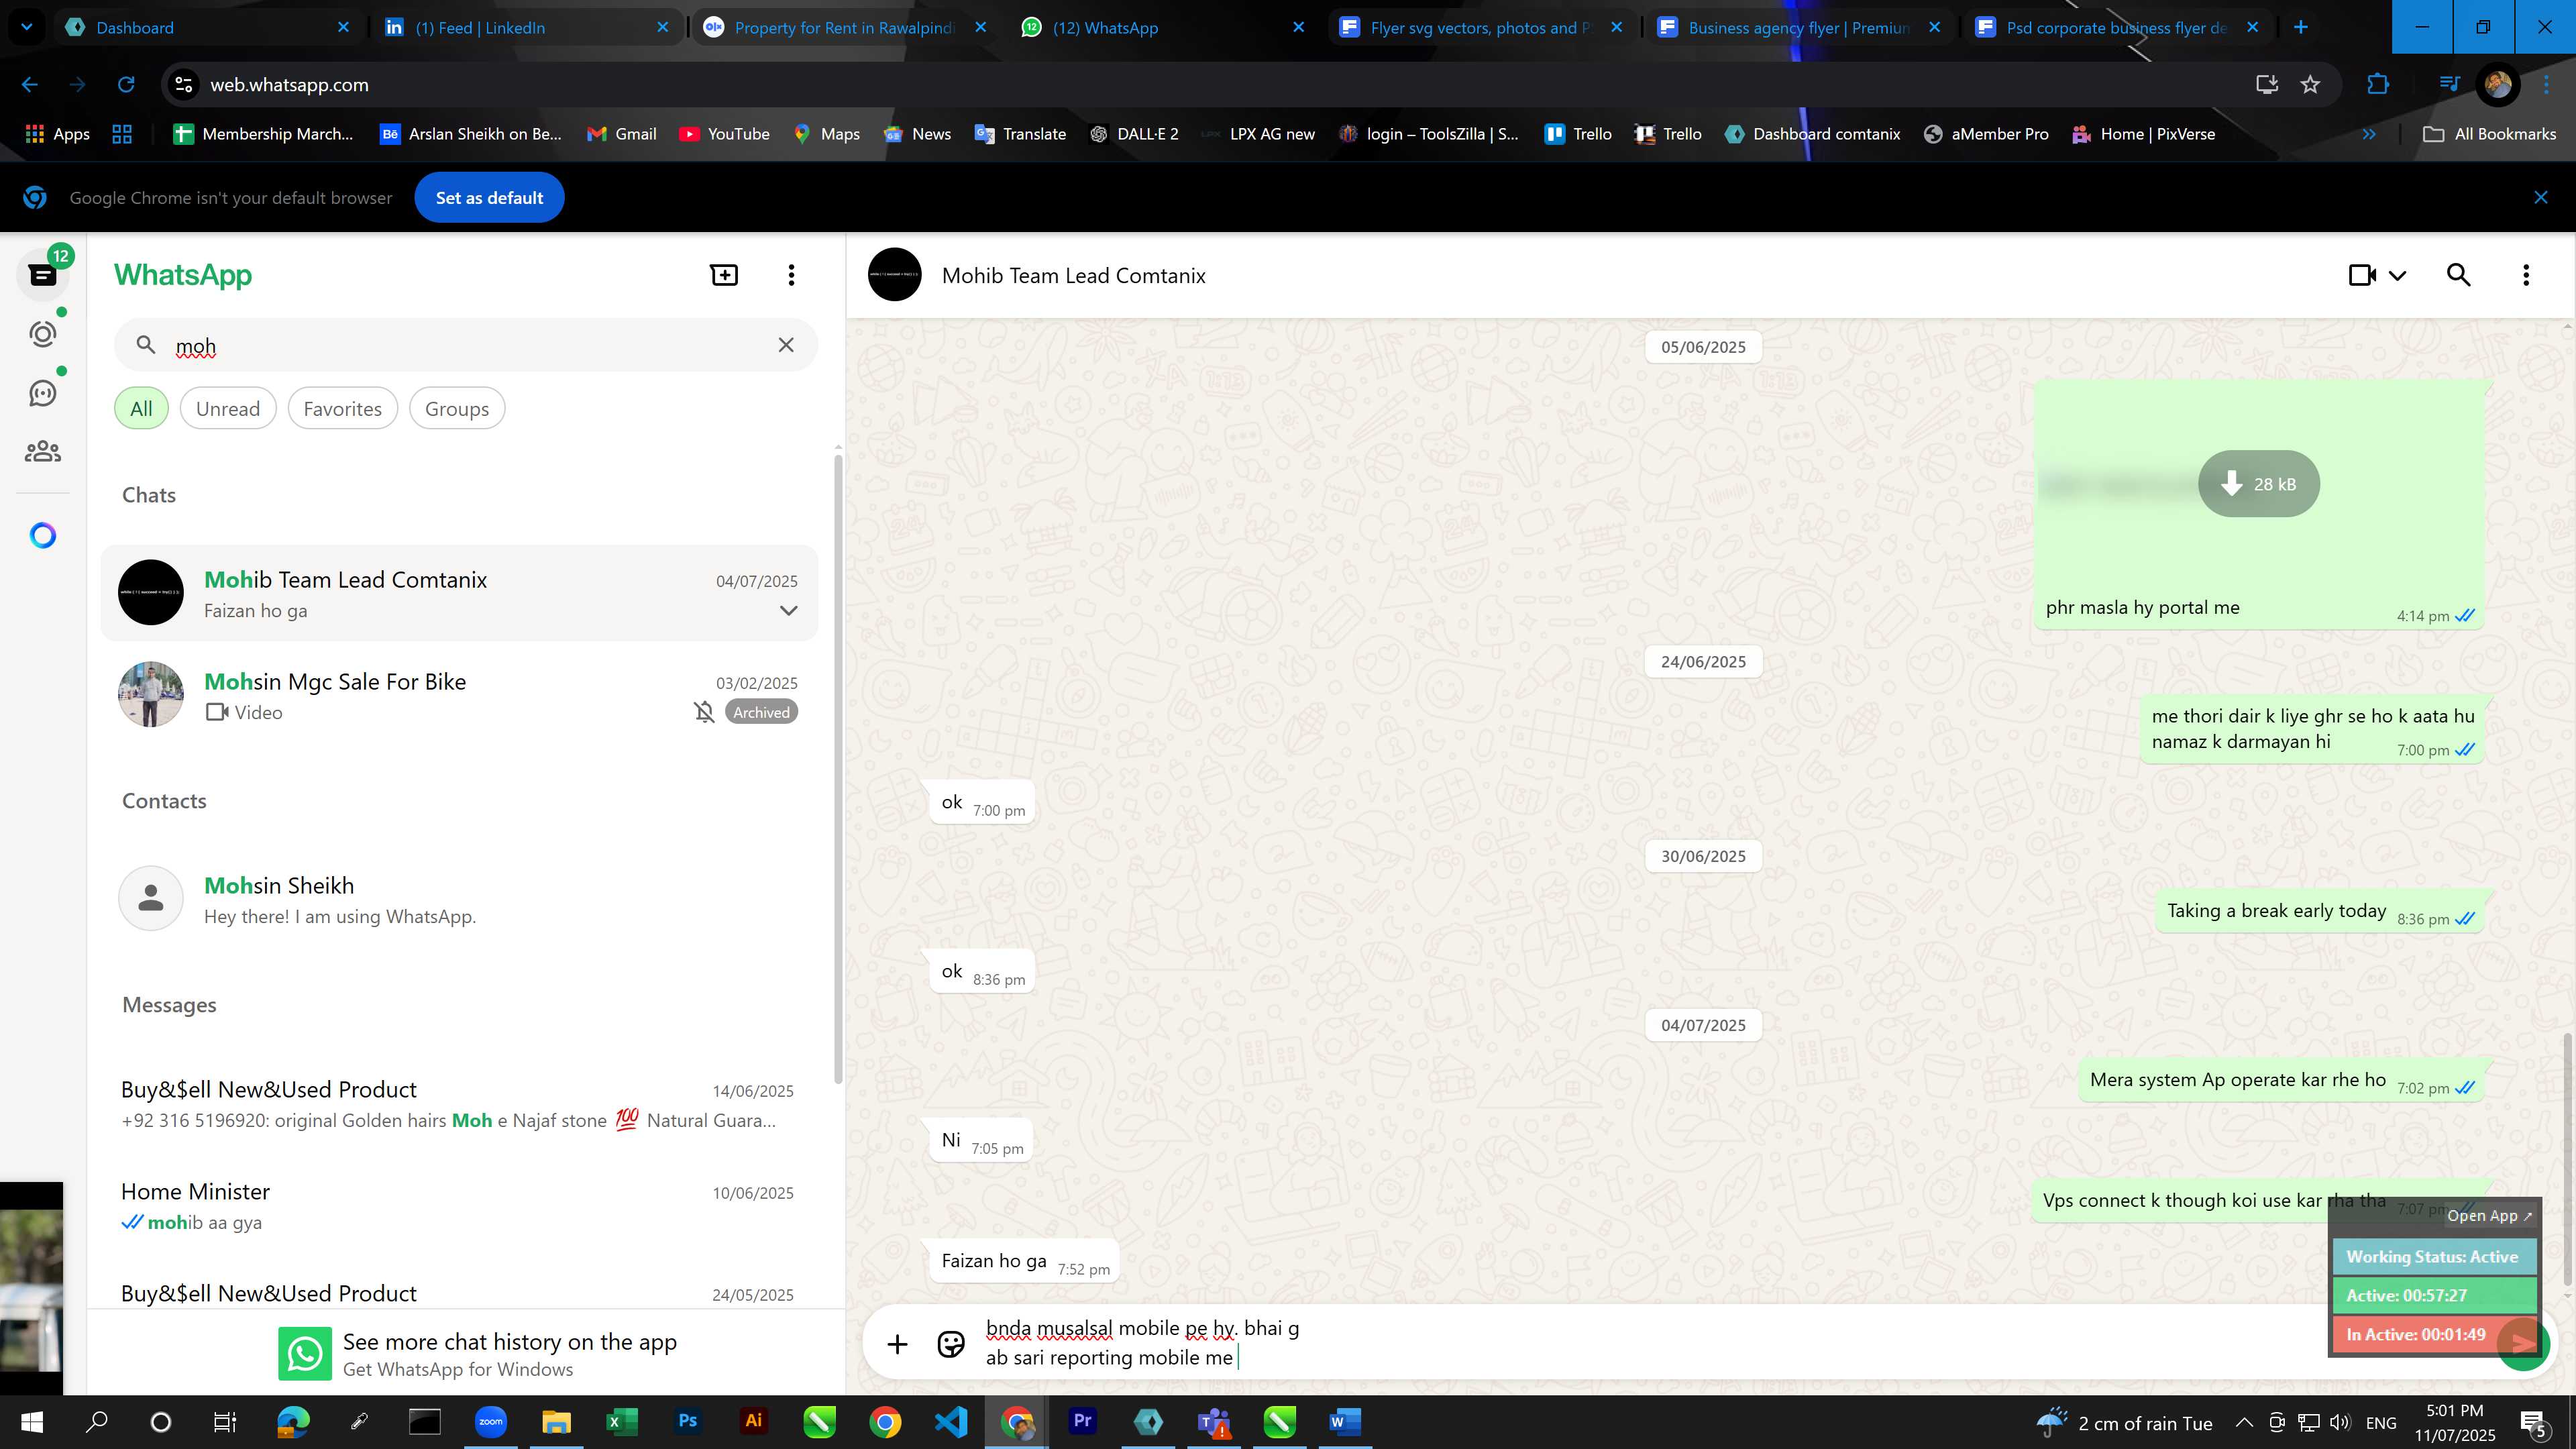Bookmark this page with star icon
Viewport: 2576px width, 1449px height.
2310,85
